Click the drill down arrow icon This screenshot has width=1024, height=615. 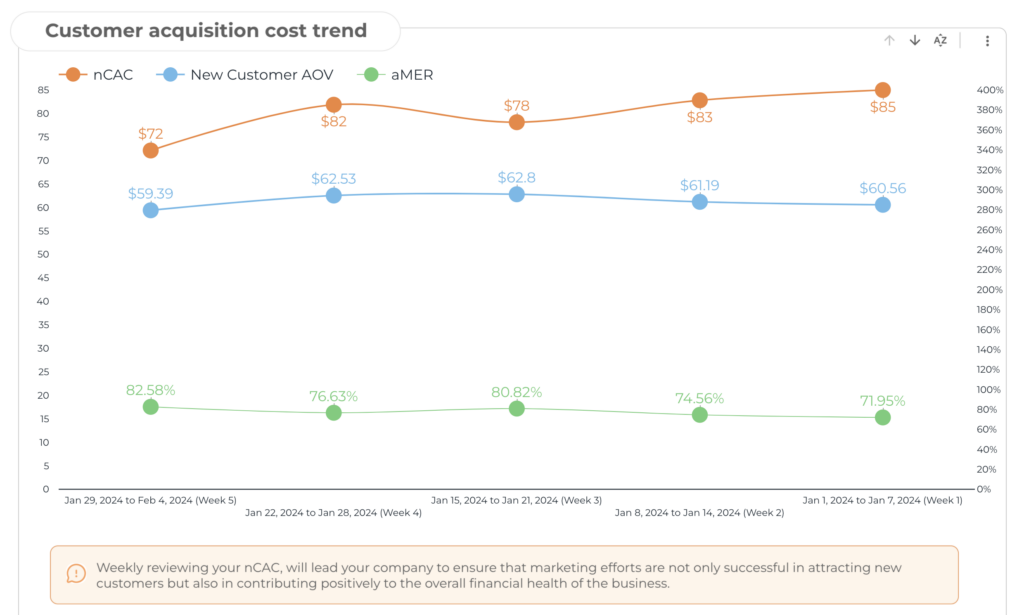[914, 41]
